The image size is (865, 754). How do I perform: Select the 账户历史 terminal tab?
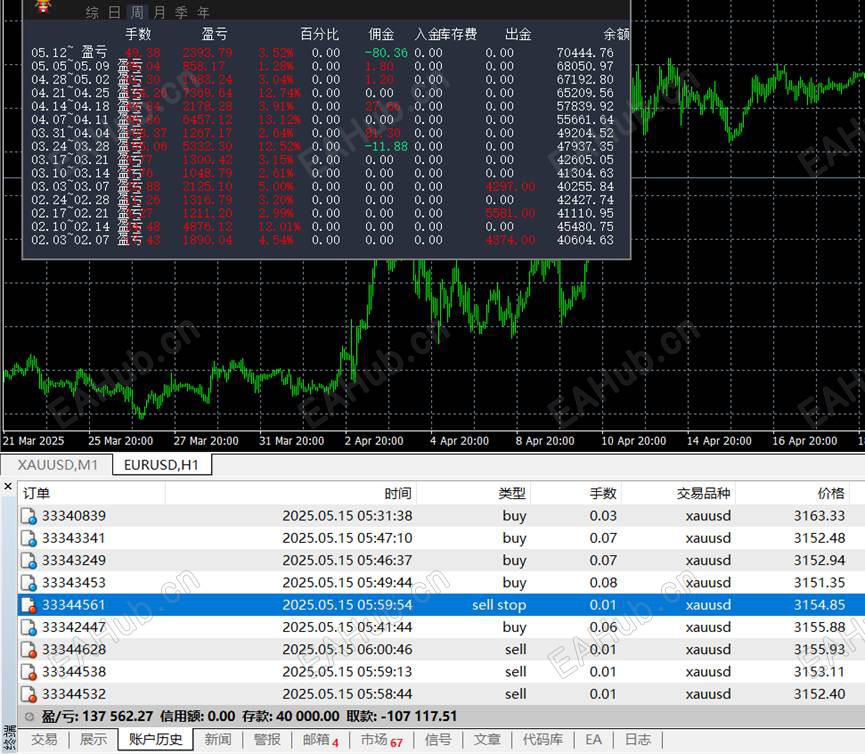tap(156, 740)
